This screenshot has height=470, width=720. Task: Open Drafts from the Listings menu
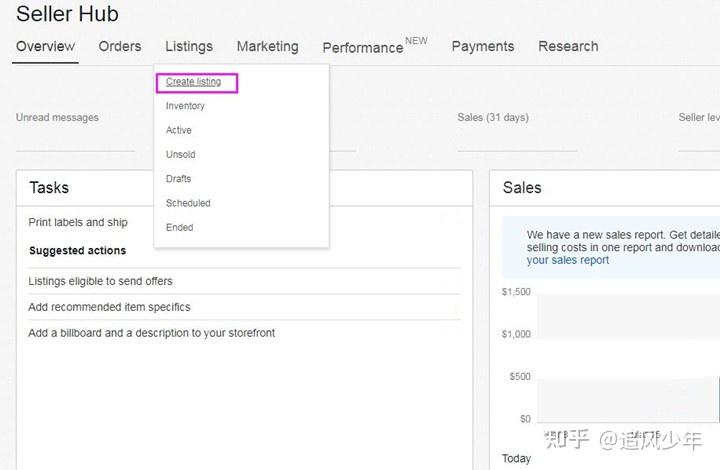178,179
